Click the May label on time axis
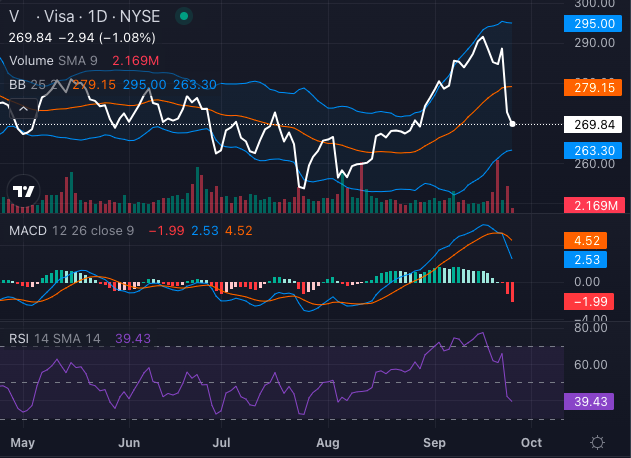This screenshot has width=631, height=458. [23, 443]
